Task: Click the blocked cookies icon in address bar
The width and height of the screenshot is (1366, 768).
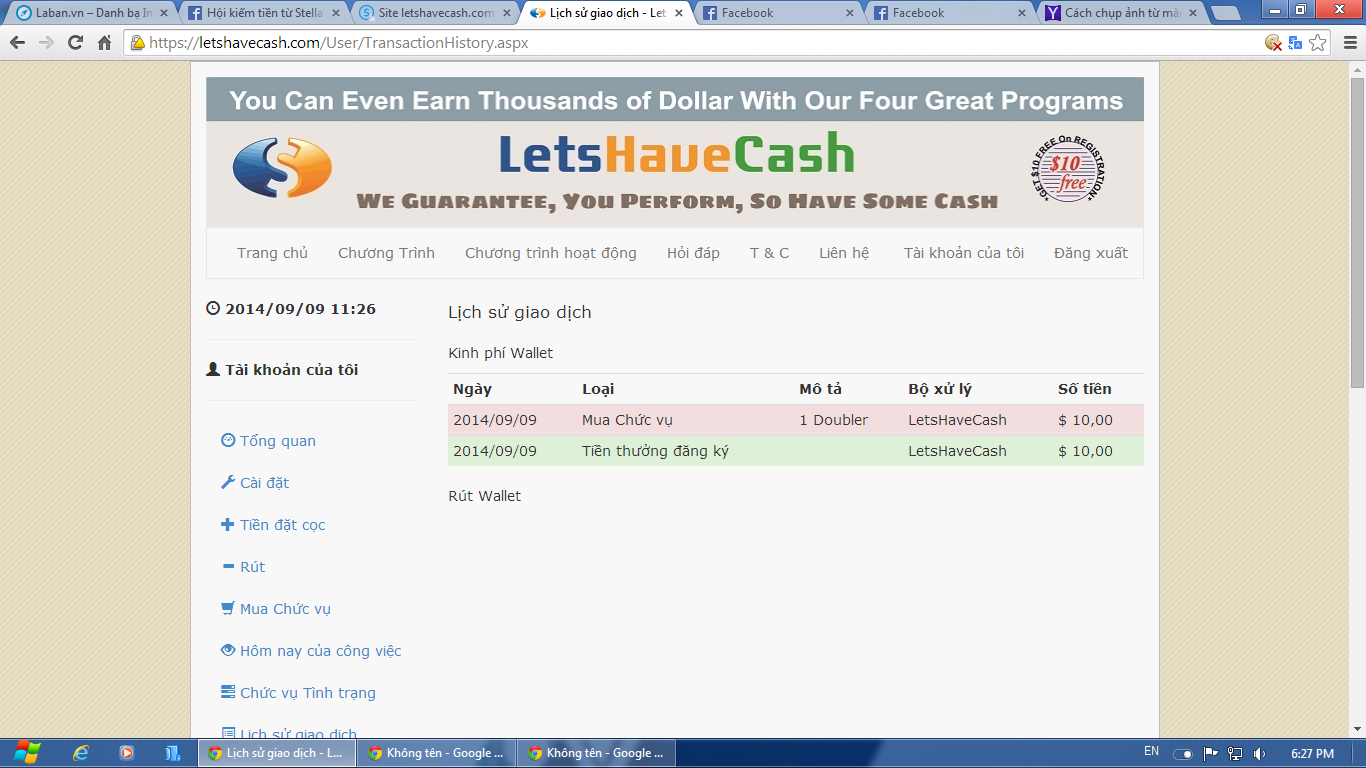Action: click(x=1273, y=43)
